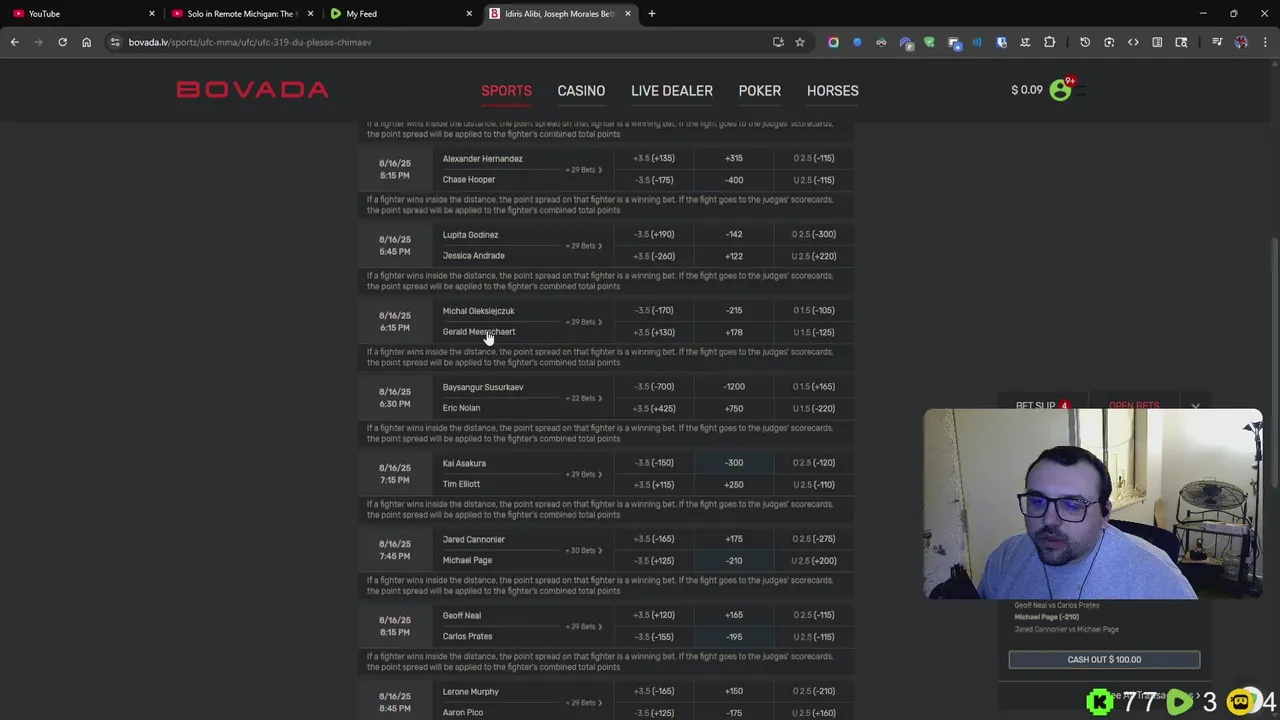The width and height of the screenshot is (1280, 720).
Task: Open the Casino section
Action: [581, 91]
